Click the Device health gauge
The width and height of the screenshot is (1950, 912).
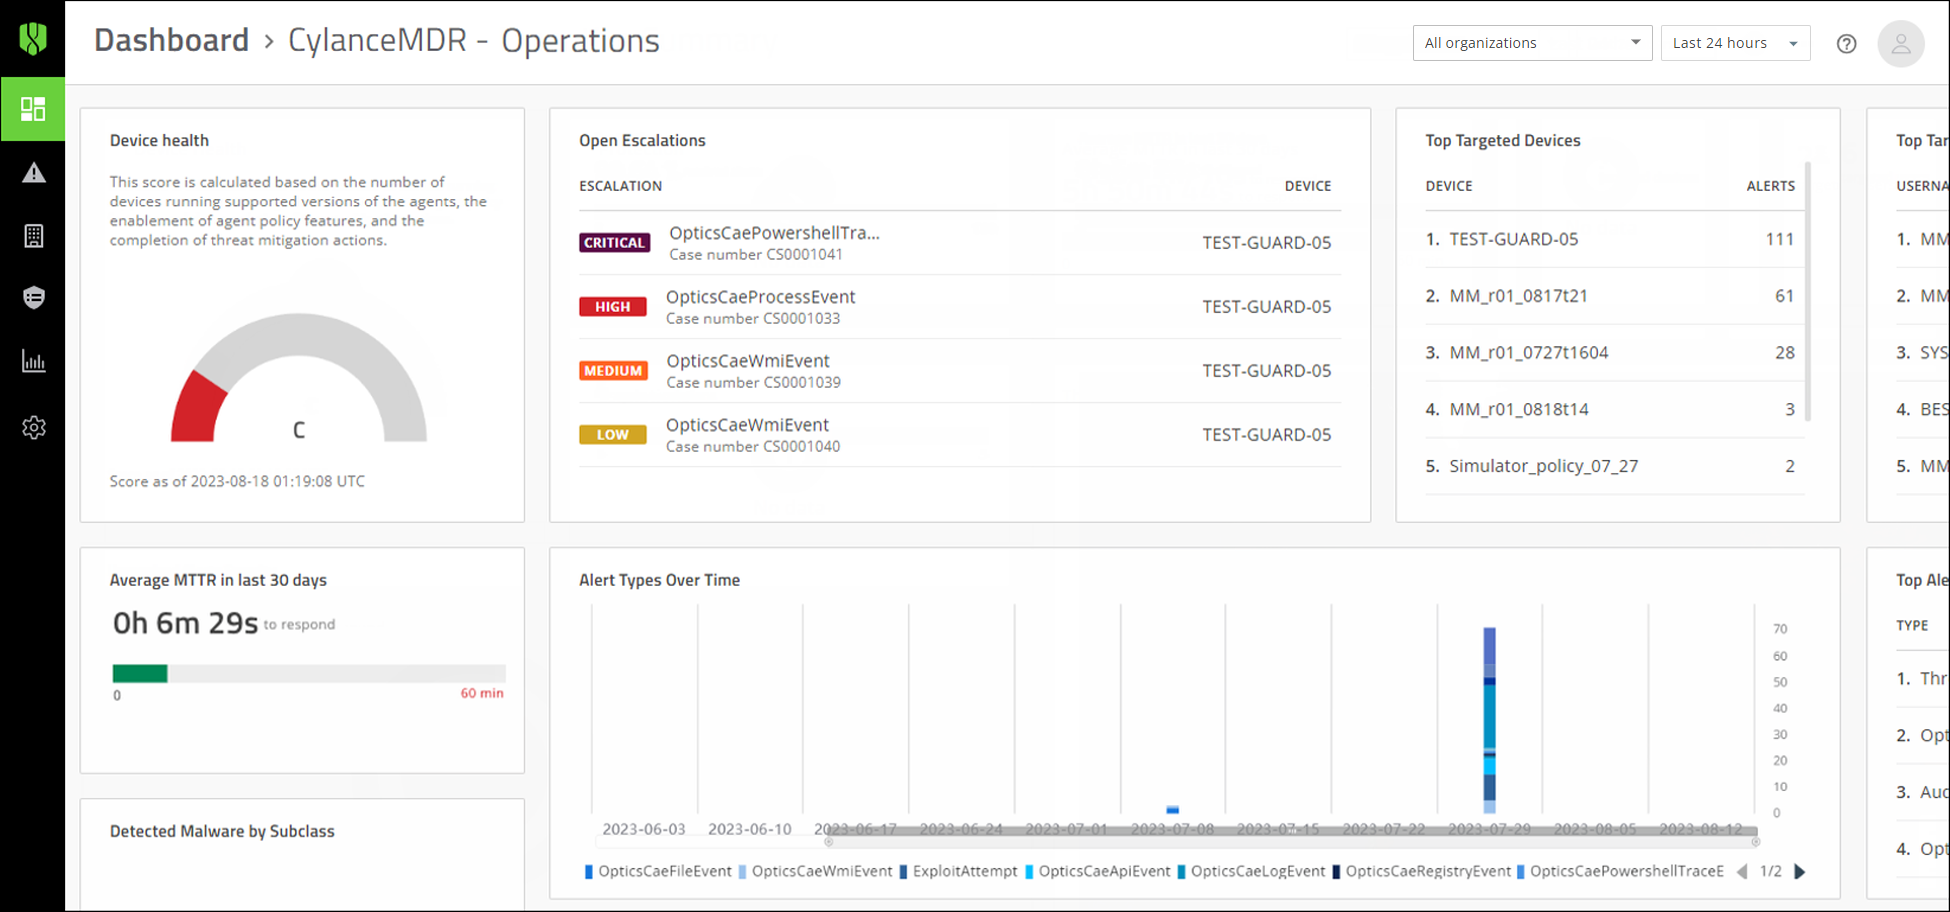click(x=299, y=378)
